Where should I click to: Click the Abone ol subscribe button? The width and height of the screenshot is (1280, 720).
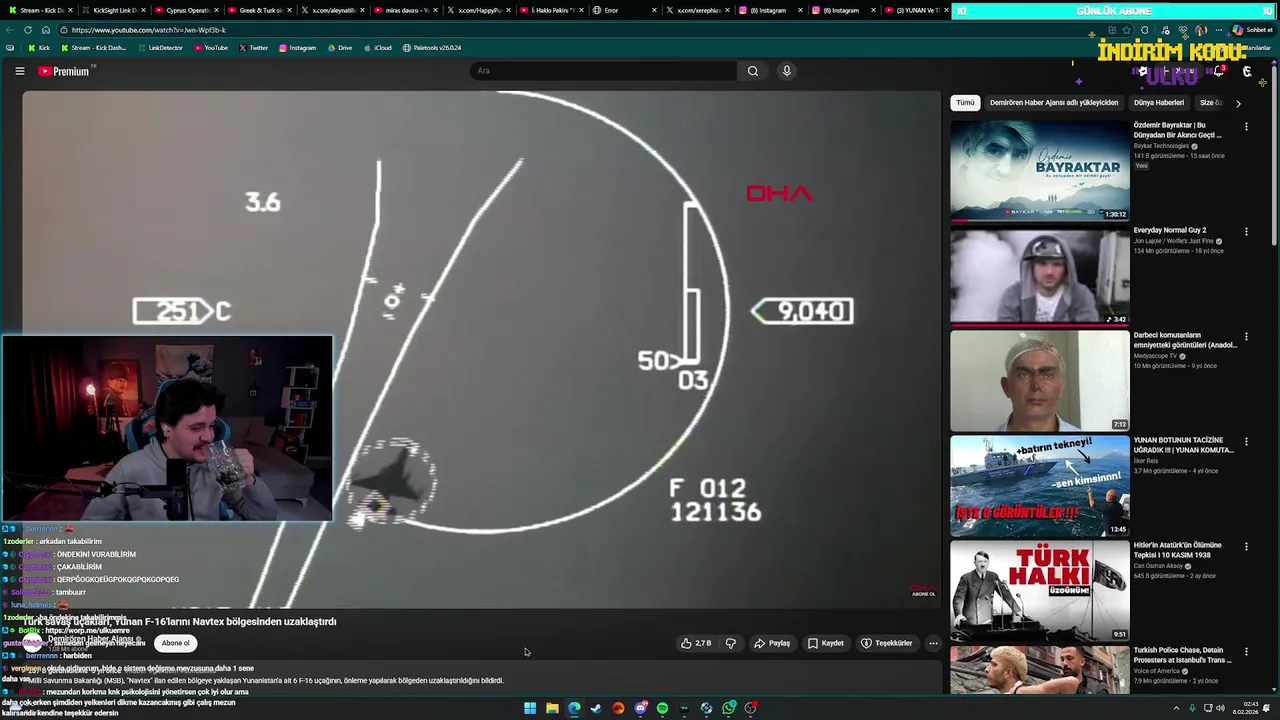(175, 643)
